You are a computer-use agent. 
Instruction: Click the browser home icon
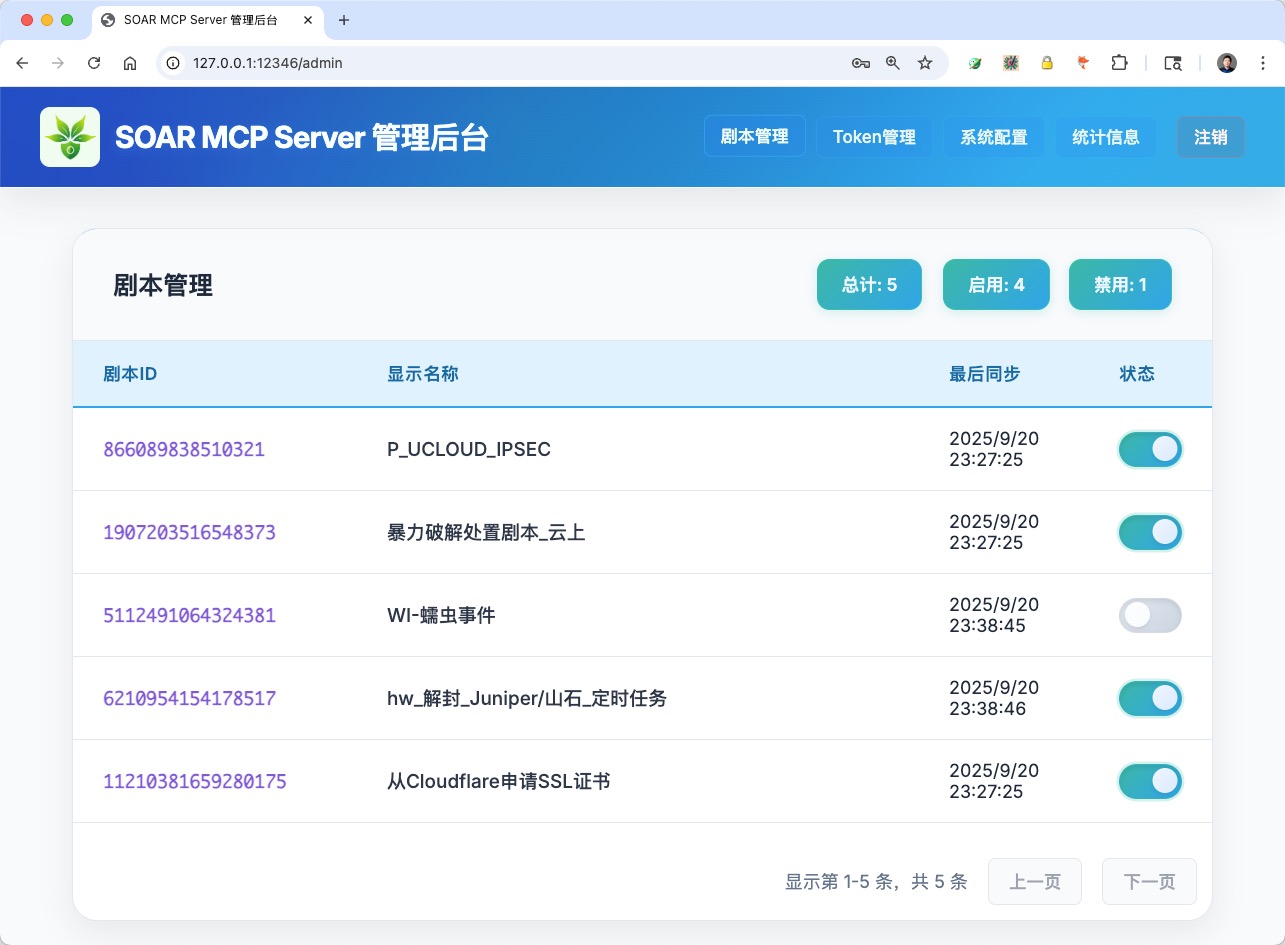coord(130,62)
